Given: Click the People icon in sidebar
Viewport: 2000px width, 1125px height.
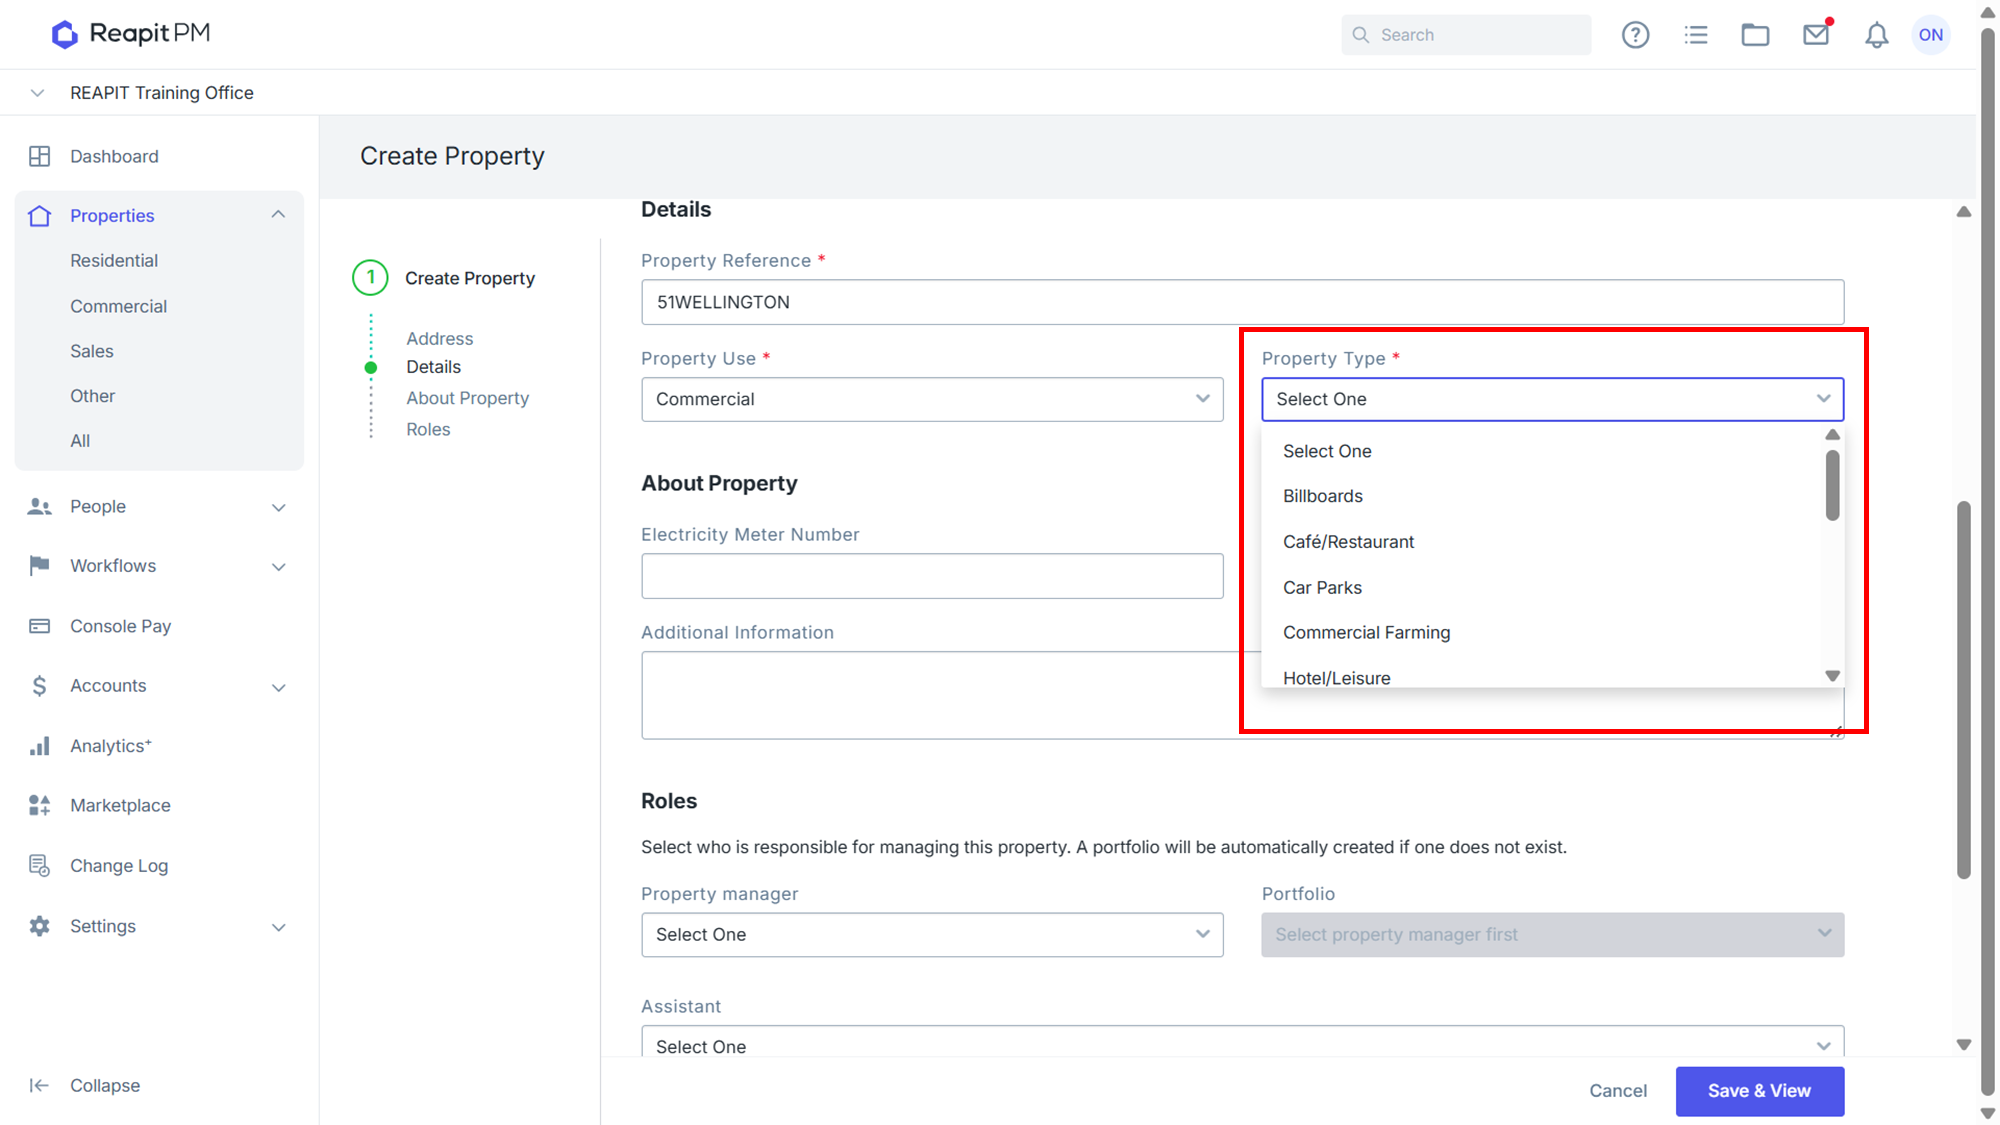Looking at the screenshot, I should click(x=40, y=506).
